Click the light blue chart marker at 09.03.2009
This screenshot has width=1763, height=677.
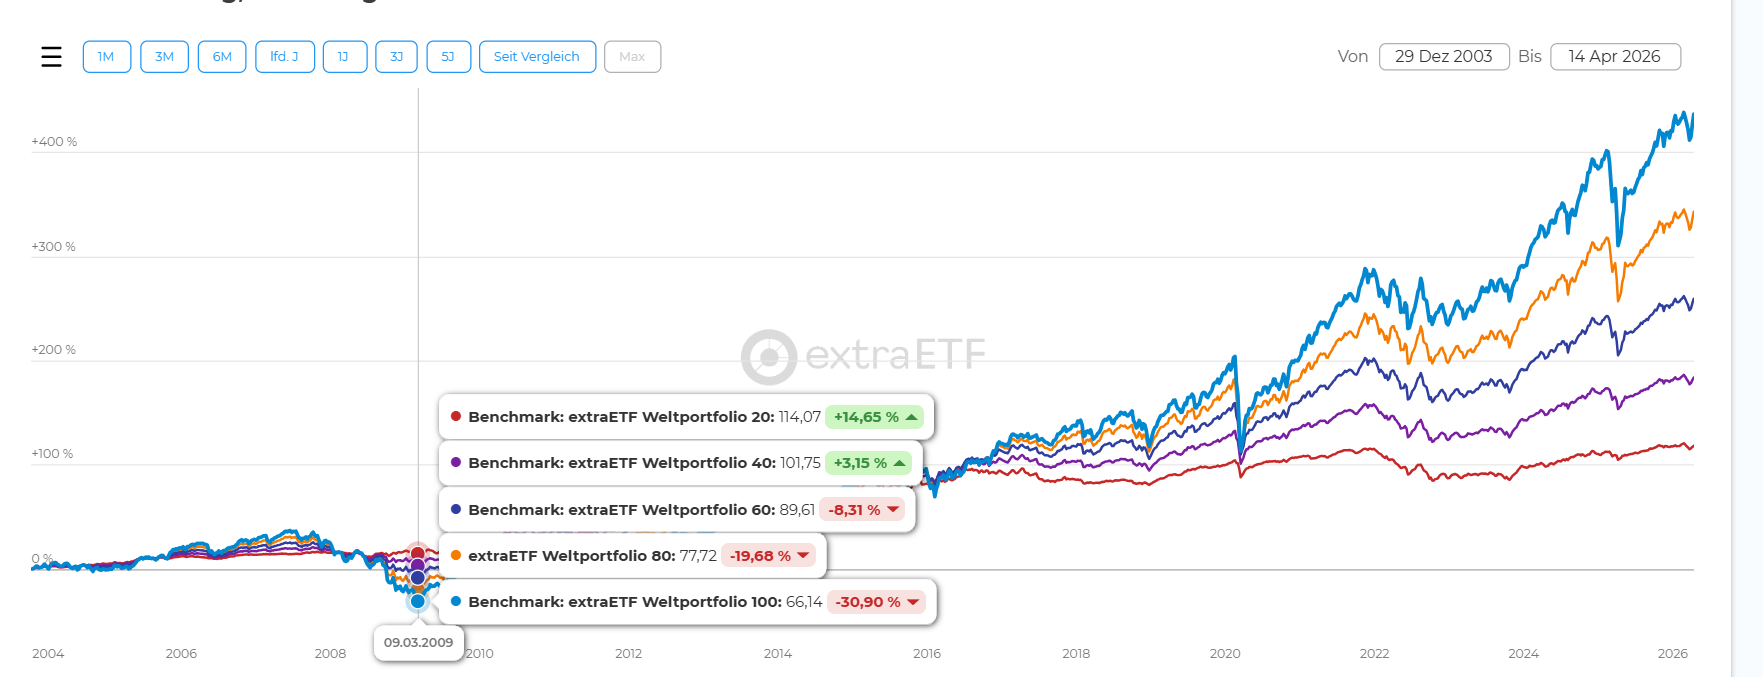coord(418,601)
